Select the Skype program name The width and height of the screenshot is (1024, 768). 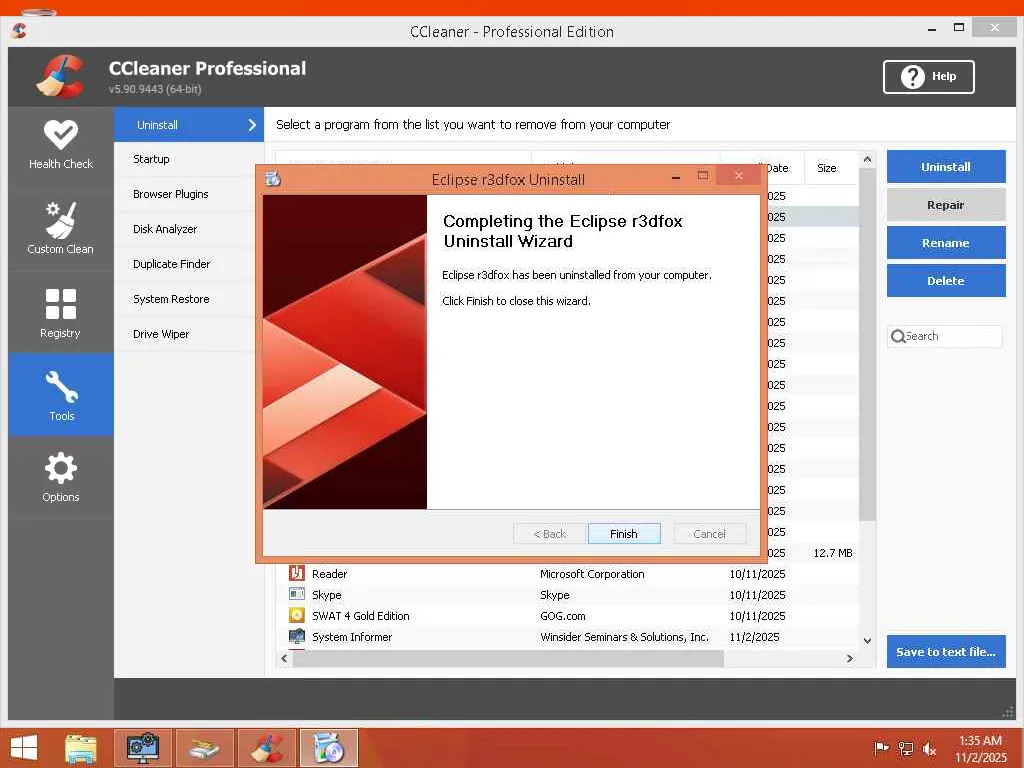[327, 594]
